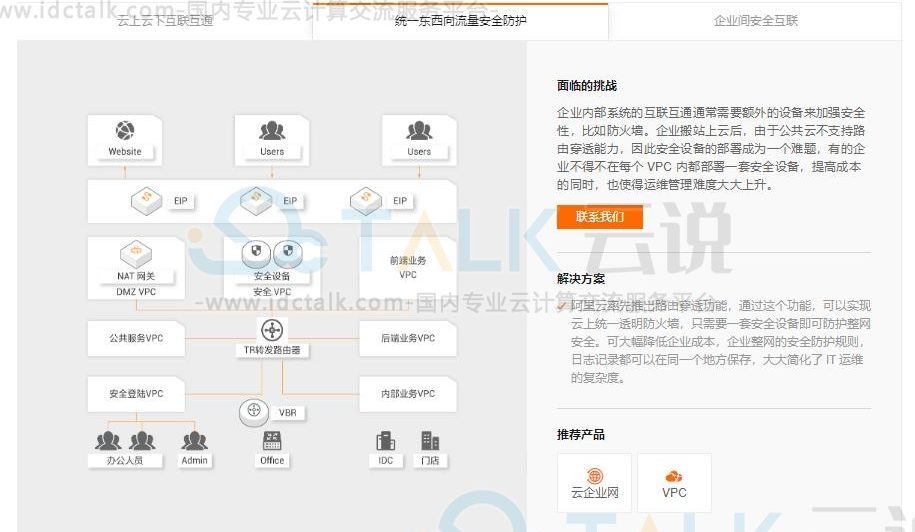The image size is (915, 532).
Task: Click the 推荐产品 heading
Action: pos(581,435)
